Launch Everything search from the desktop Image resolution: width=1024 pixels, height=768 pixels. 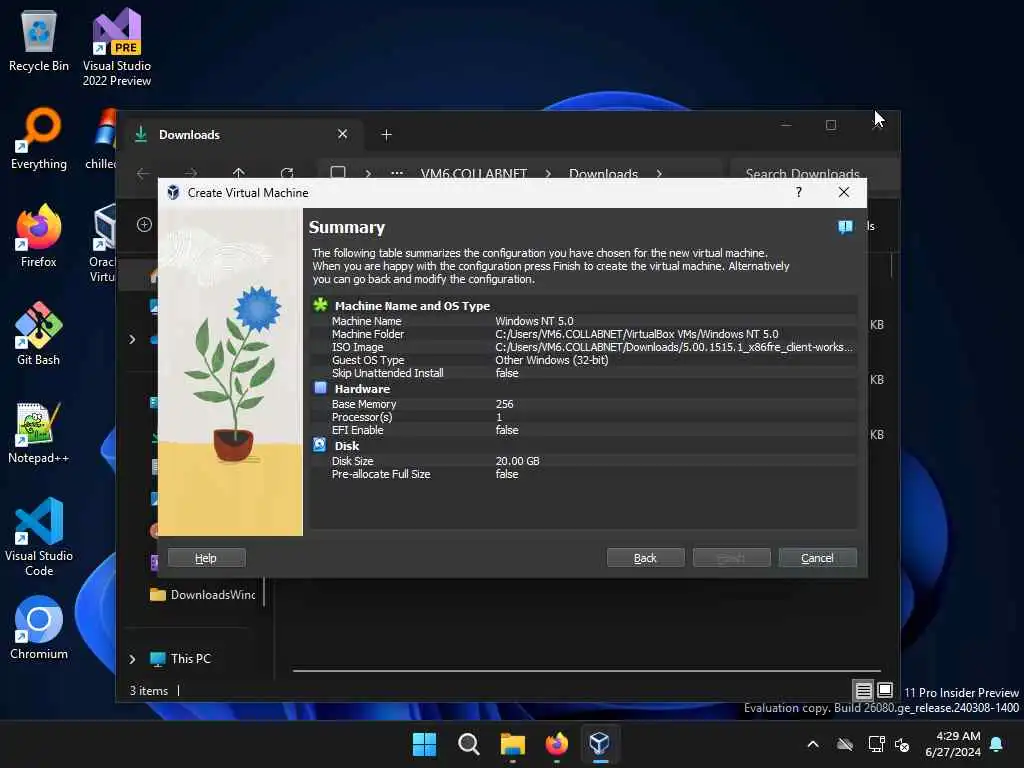click(39, 138)
